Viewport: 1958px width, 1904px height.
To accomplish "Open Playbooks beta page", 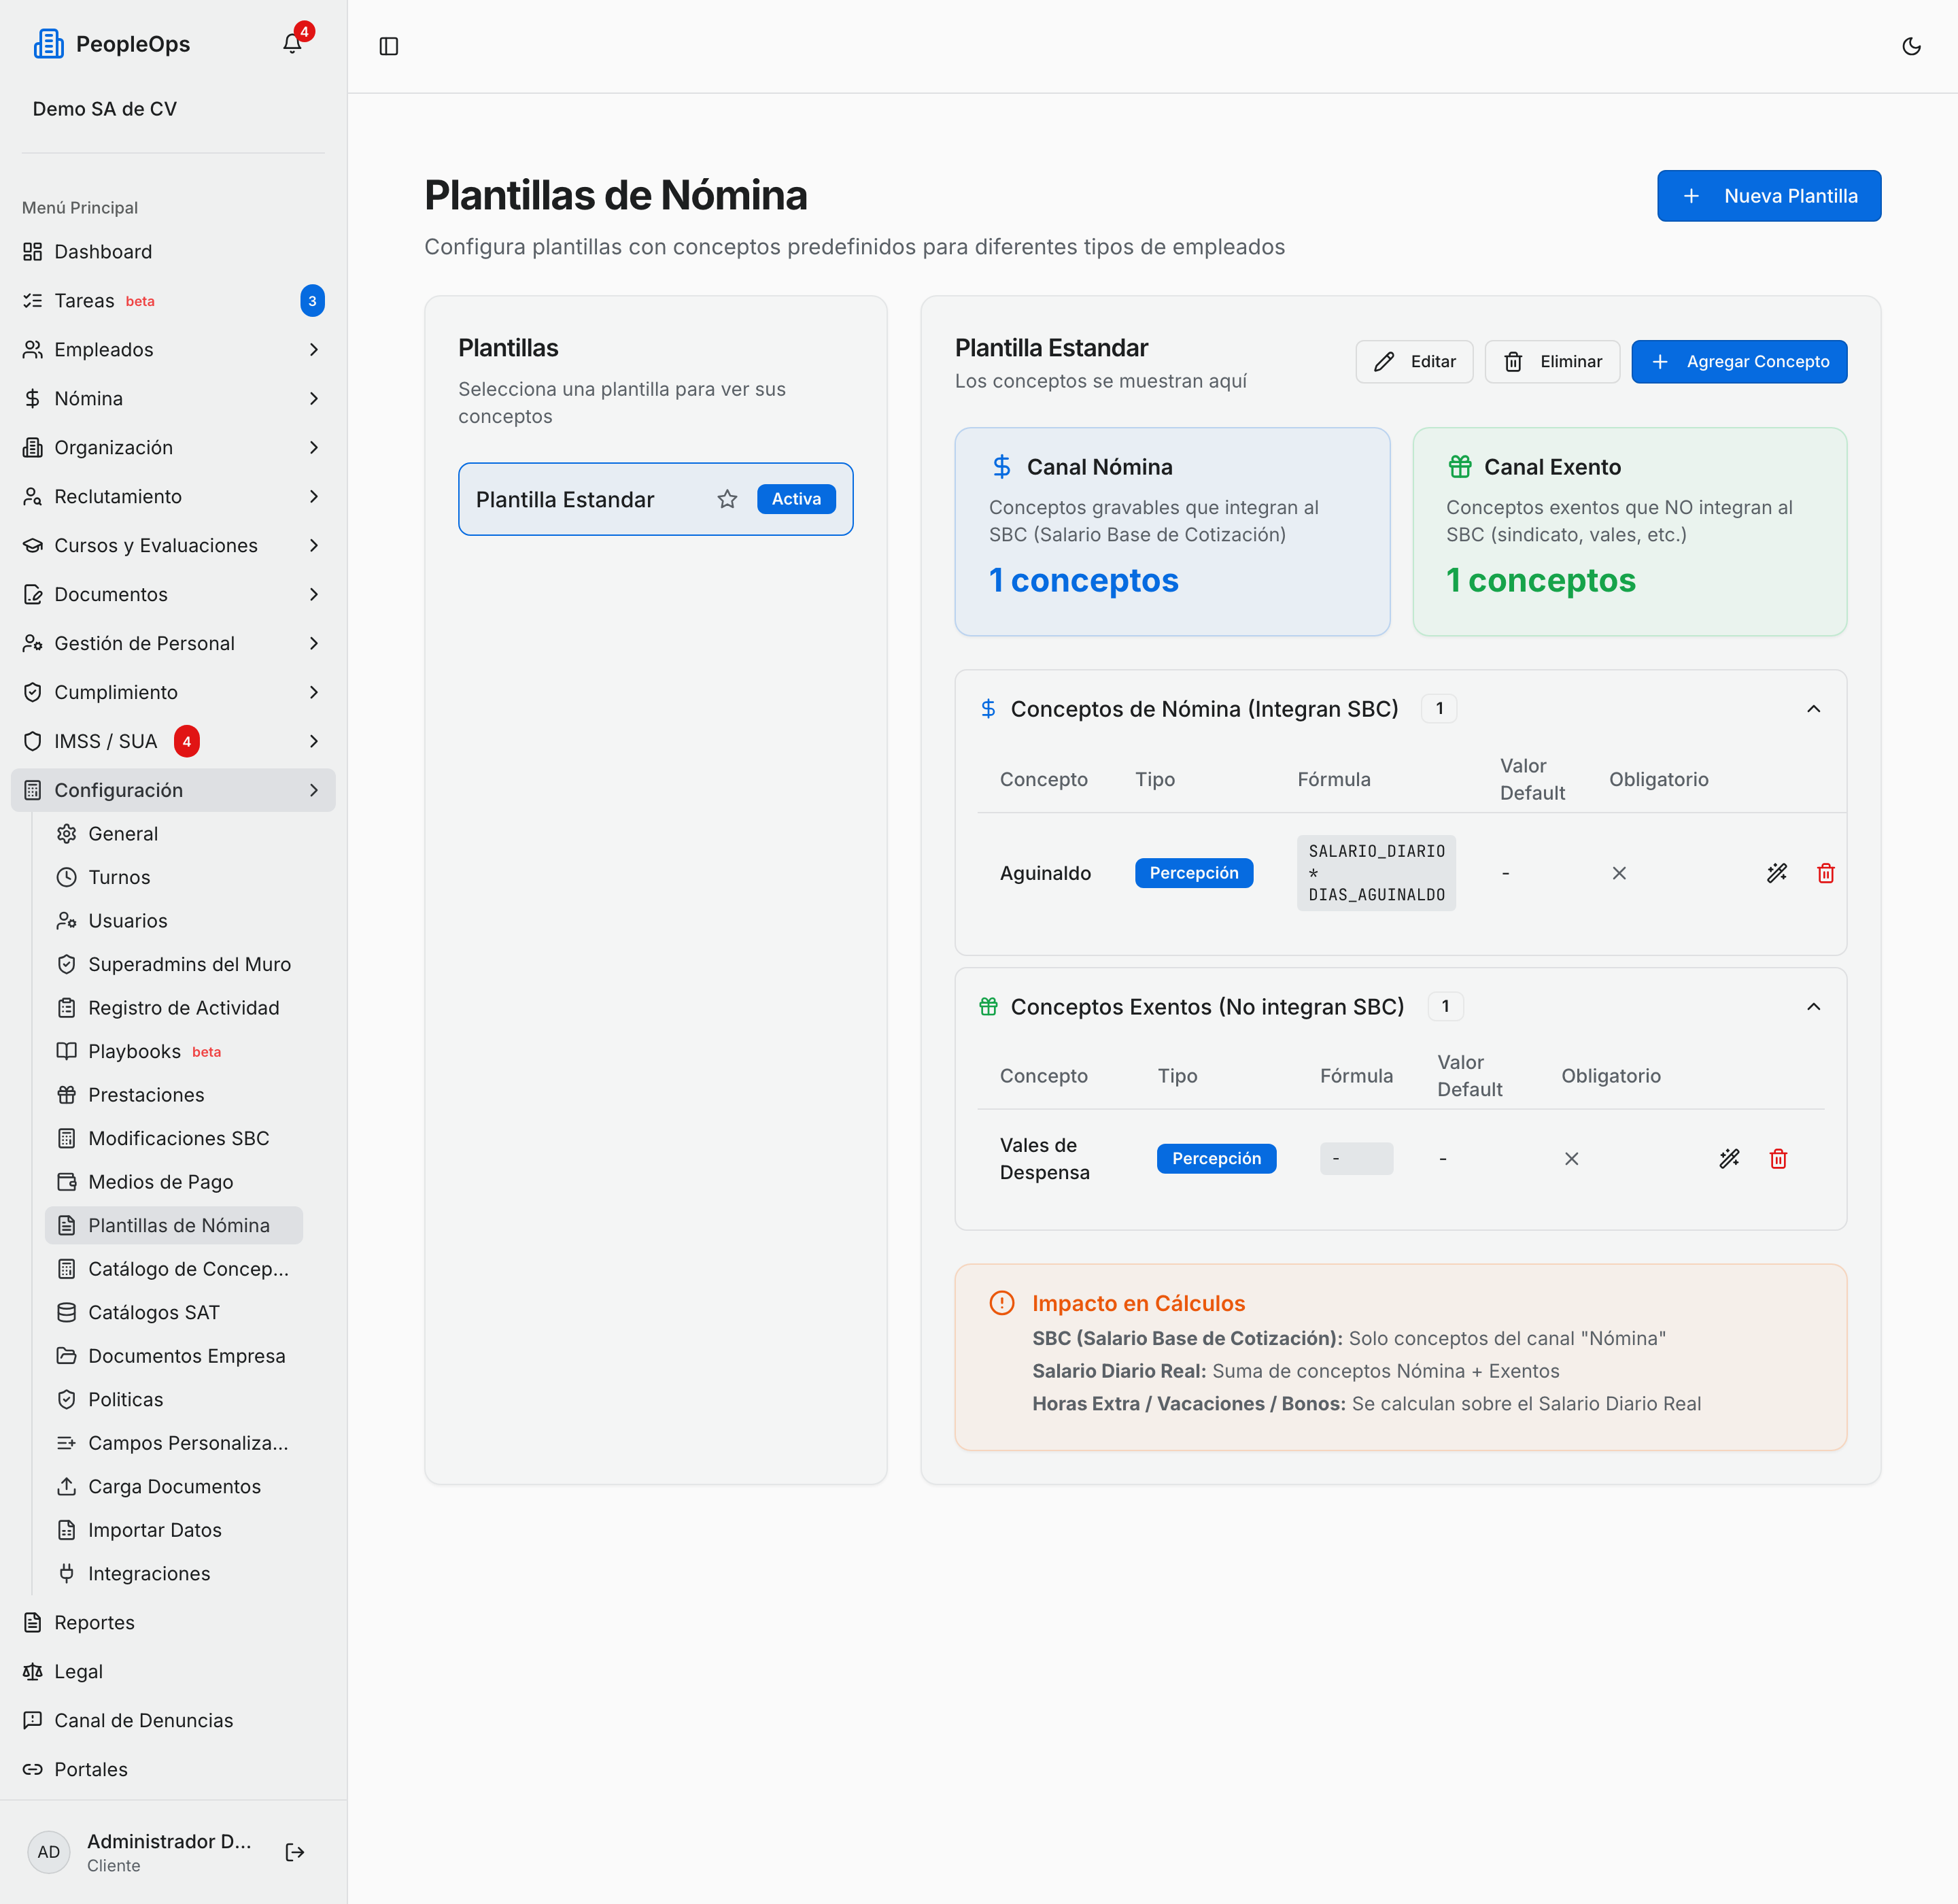I will [174, 1051].
